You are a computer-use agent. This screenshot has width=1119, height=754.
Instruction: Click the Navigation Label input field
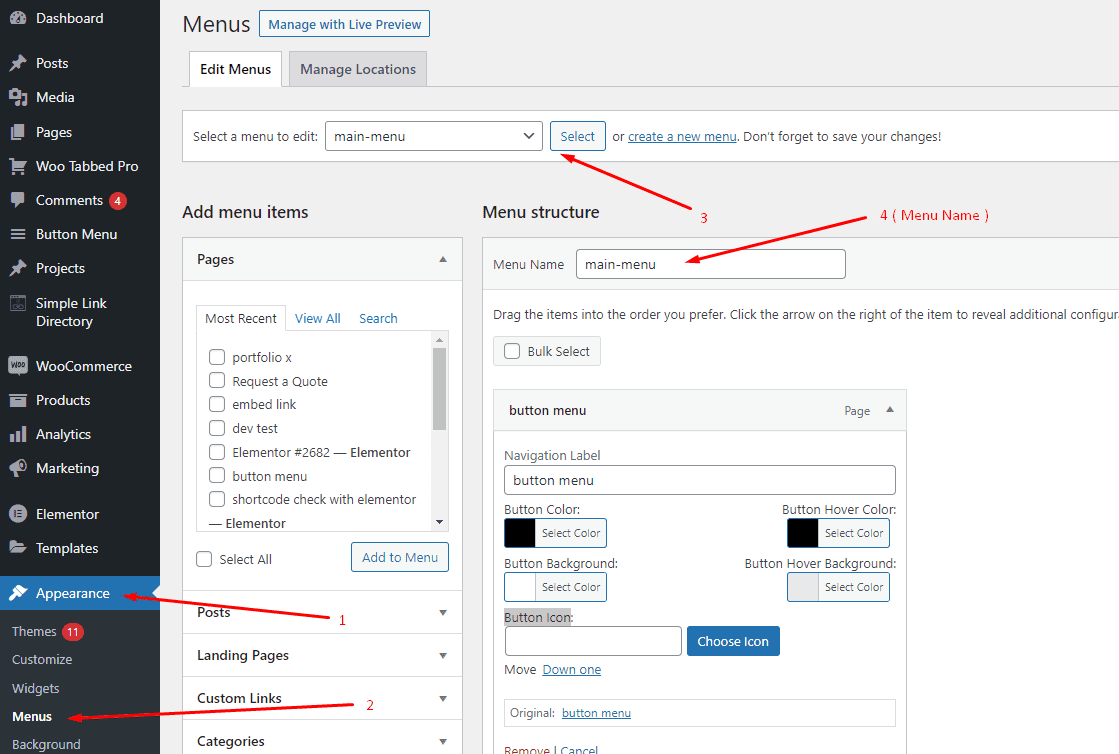pos(699,480)
